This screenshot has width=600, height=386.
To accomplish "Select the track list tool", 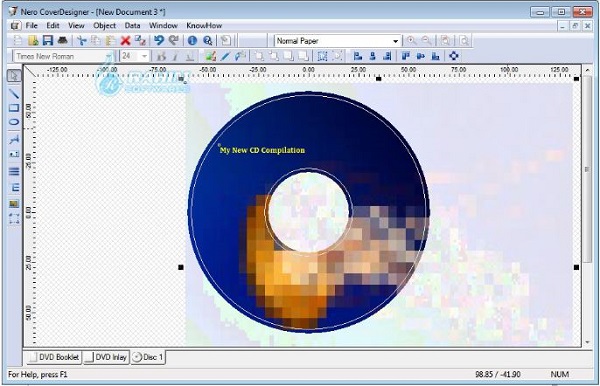I will tap(14, 171).
